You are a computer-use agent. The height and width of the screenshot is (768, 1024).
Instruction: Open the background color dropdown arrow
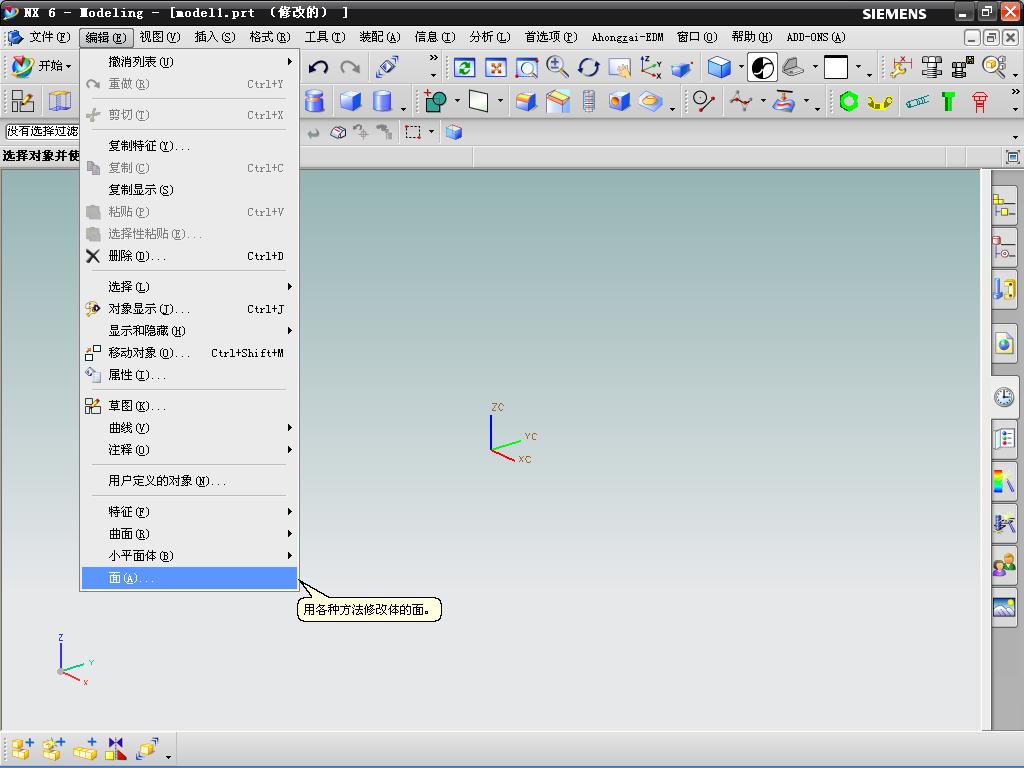tap(858, 67)
